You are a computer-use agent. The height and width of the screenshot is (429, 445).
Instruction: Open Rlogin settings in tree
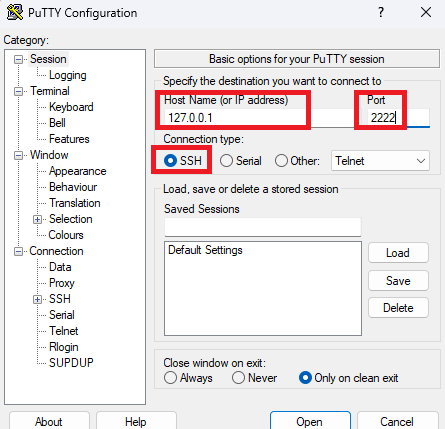point(64,347)
